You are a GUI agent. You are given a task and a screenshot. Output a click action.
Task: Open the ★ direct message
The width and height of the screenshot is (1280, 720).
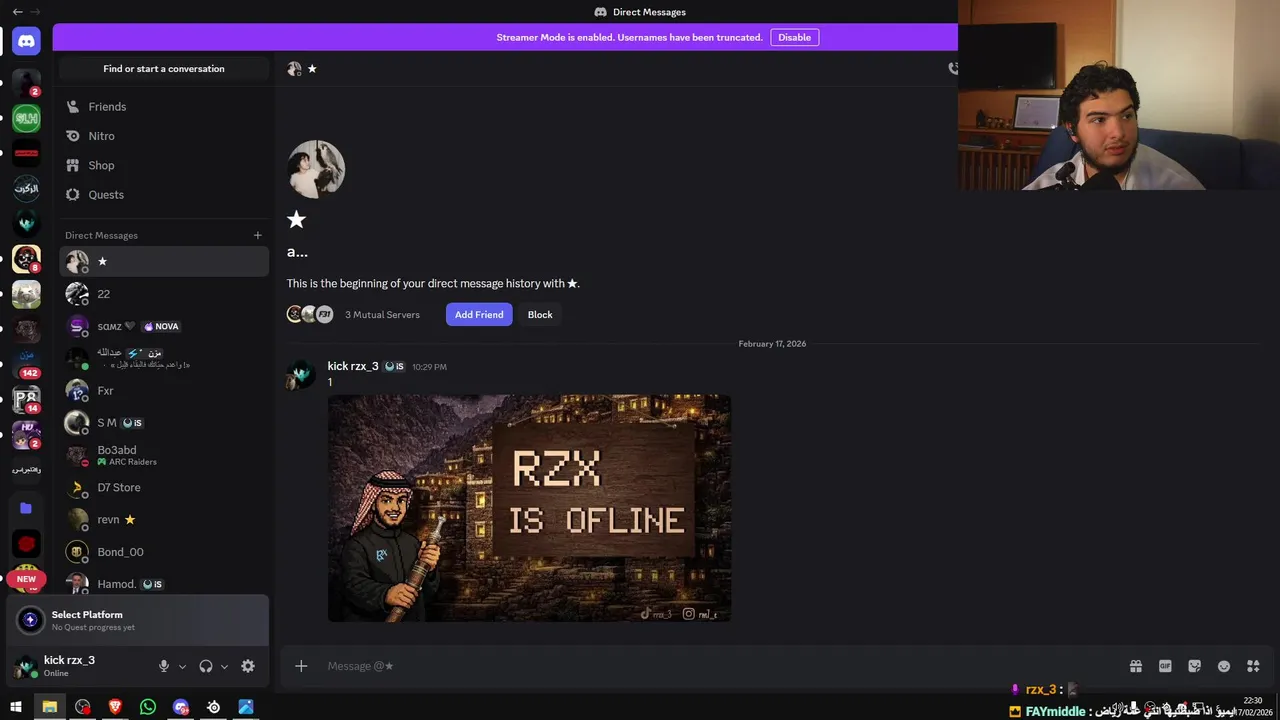164,261
